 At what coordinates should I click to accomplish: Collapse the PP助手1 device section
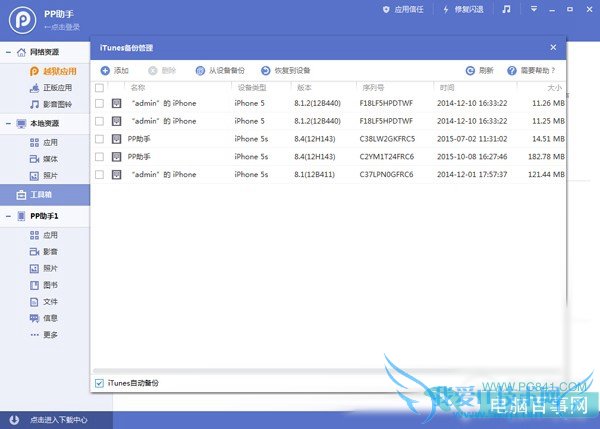pyautogui.click(x=8, y=216)
